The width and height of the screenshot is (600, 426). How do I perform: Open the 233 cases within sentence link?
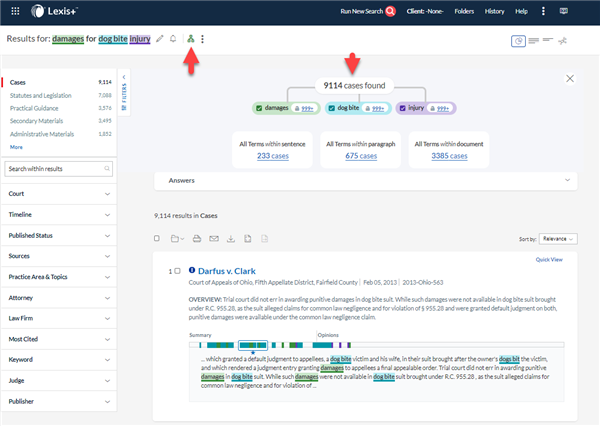pos(272,156)
